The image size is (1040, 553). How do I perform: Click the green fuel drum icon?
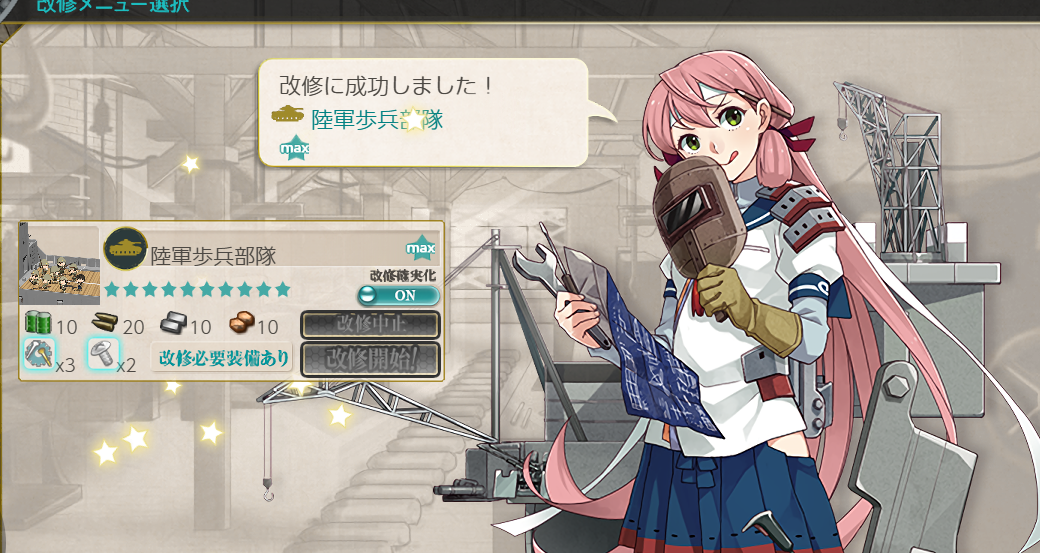(38, 324)
